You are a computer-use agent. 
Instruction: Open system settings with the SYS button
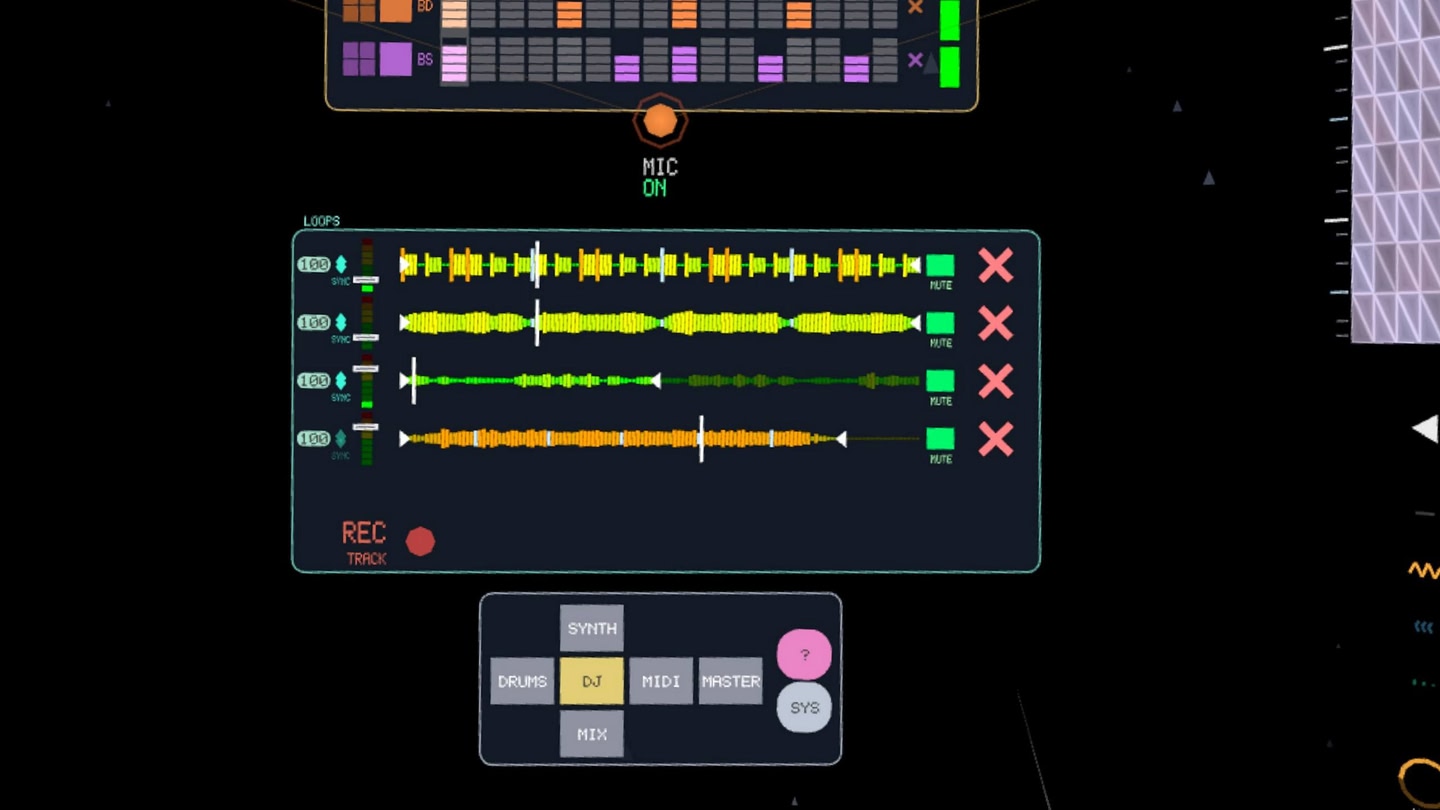[804, 707]
